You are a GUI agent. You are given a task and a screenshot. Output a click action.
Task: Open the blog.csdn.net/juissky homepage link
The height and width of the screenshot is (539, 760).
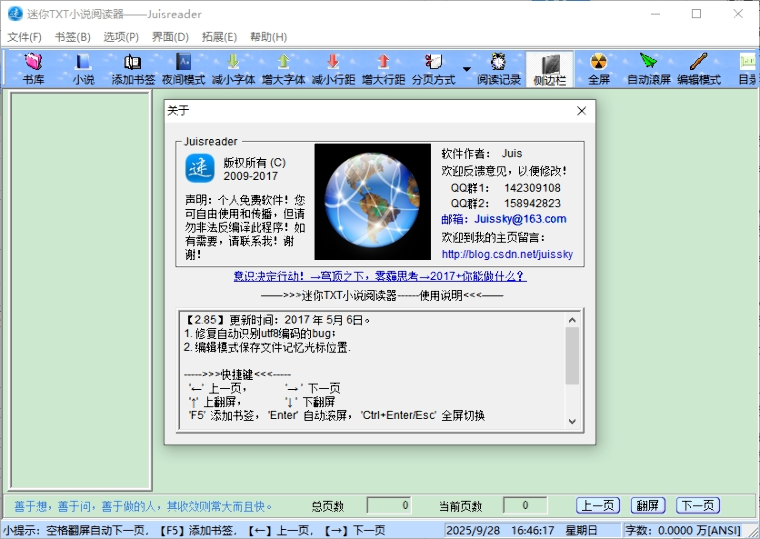pos(507,254)
